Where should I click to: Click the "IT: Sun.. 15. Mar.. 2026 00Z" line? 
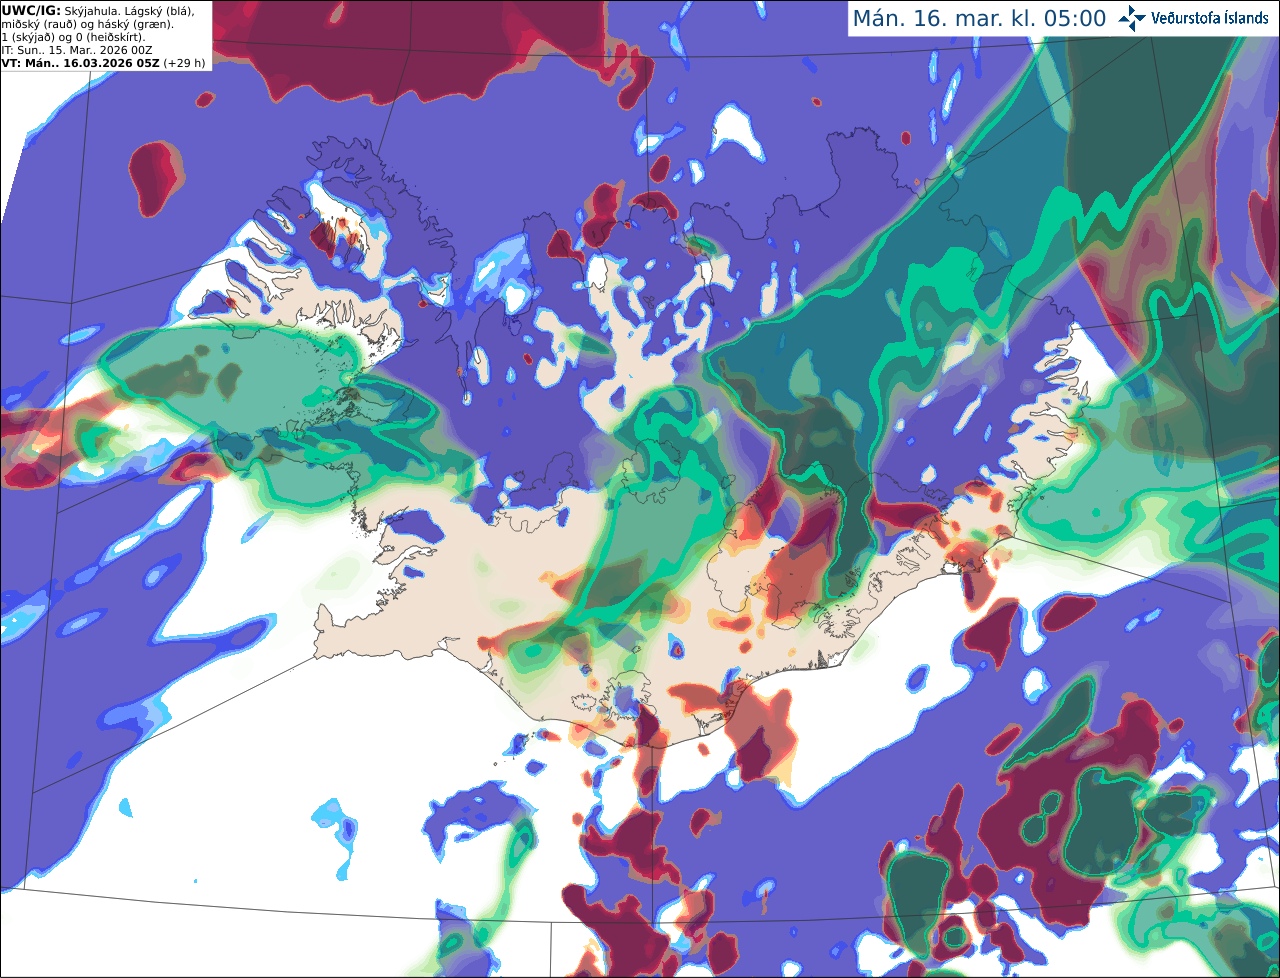77,50
